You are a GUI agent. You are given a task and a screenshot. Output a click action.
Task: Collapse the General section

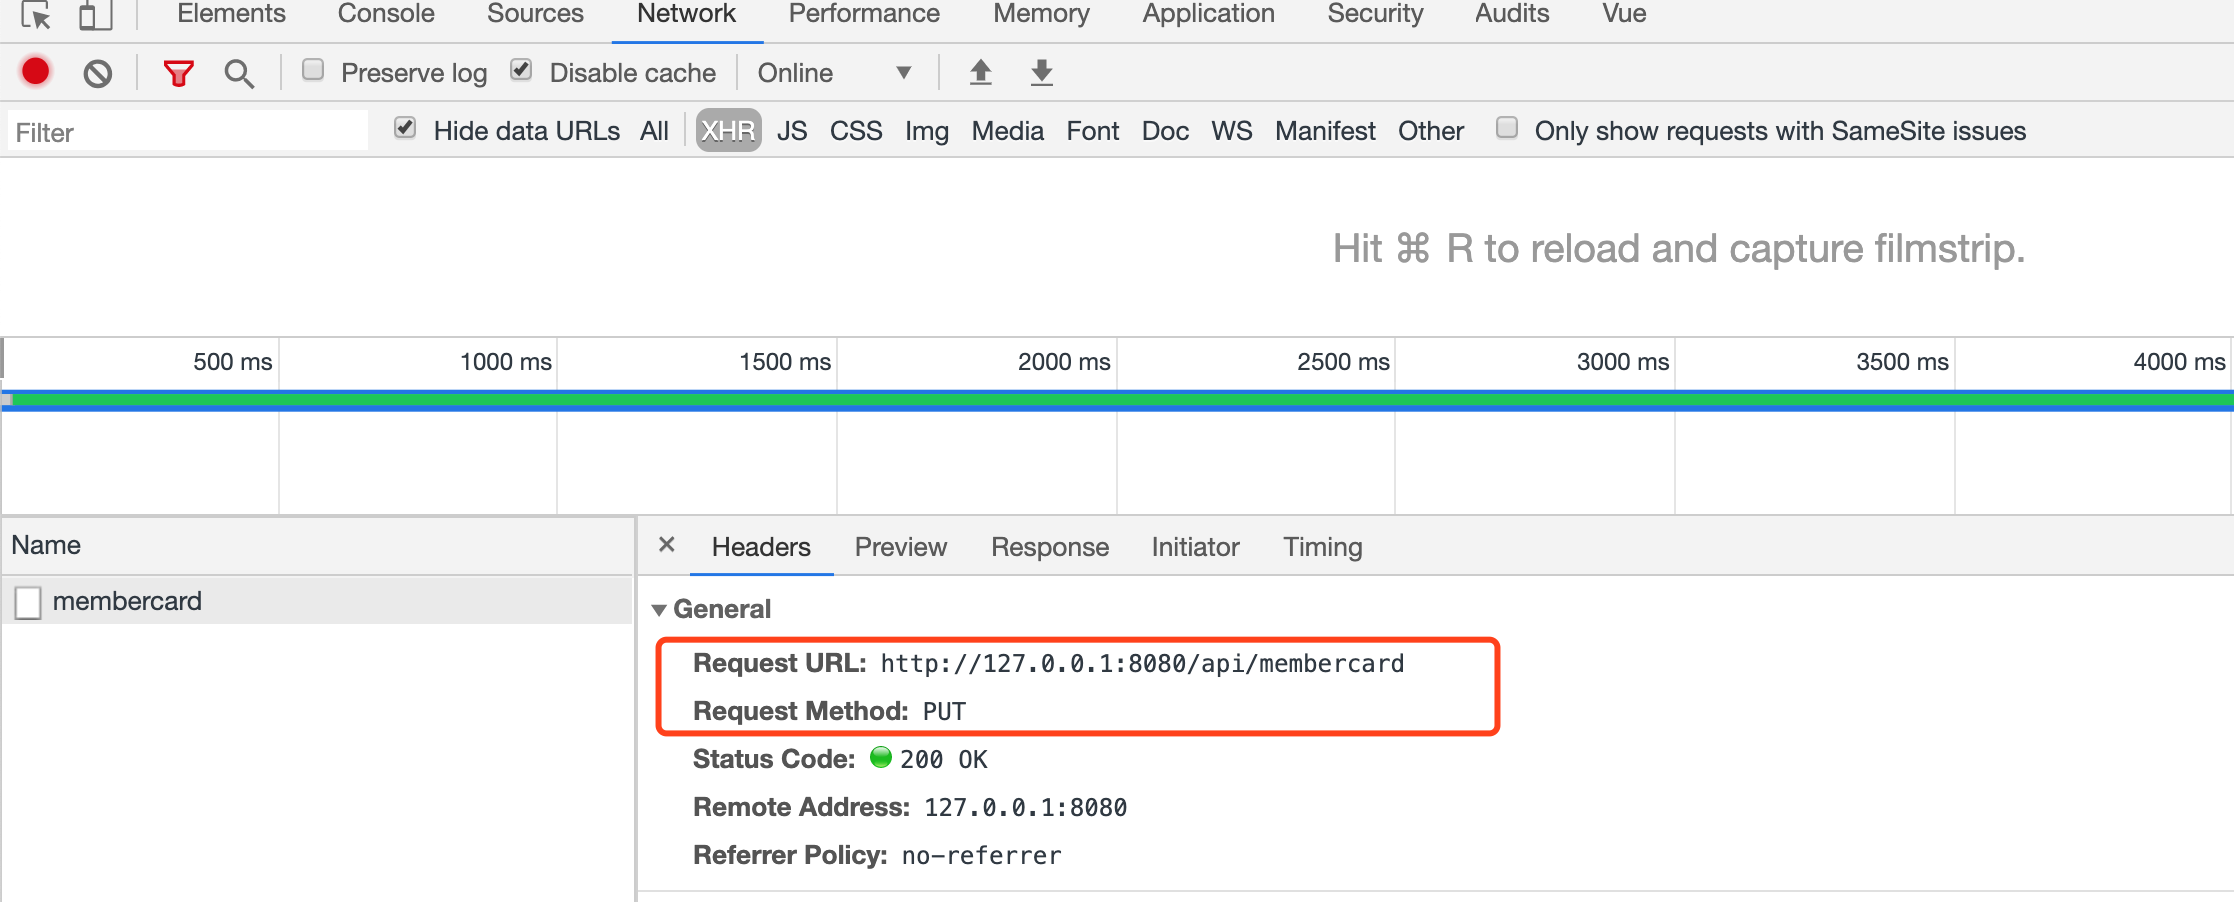coord(659,609)
